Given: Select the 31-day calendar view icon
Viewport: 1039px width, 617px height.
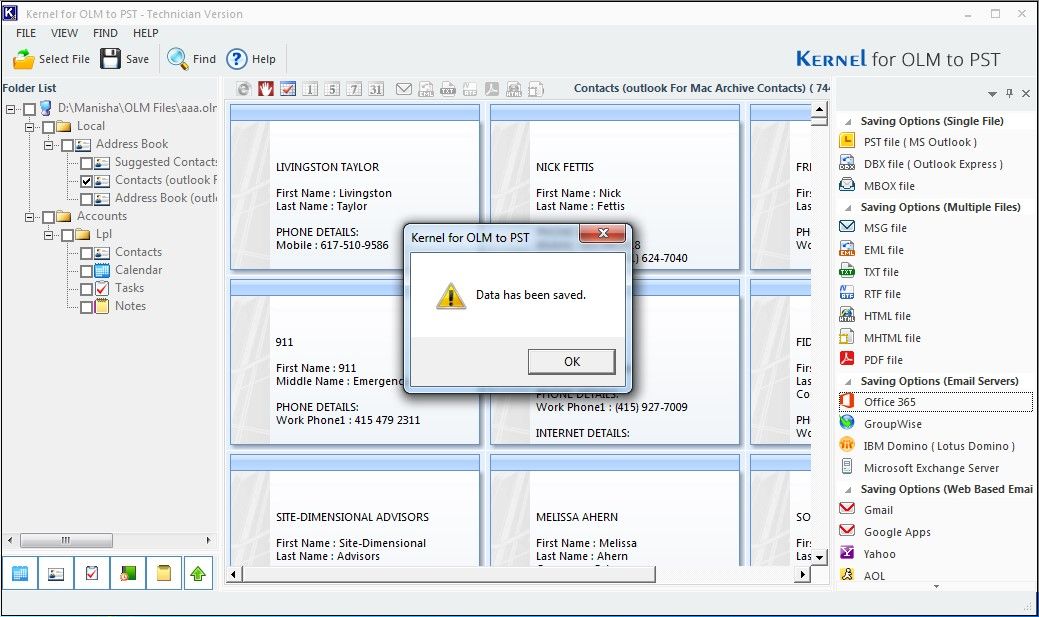Looking at the screenshot, I should 376,89.
